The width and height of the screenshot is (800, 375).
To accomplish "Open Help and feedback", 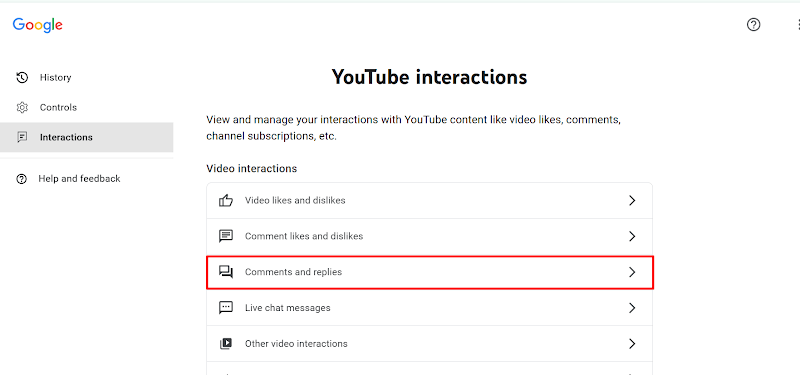I will pos(87,179).
